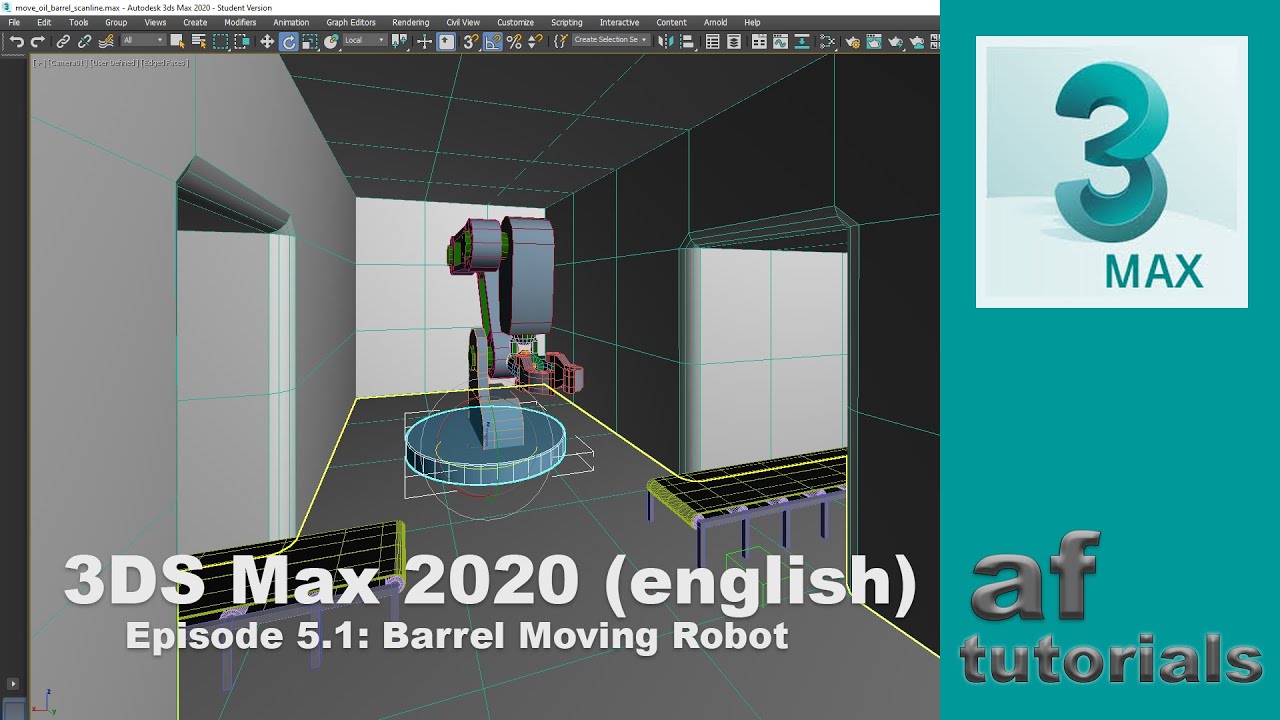Click the Use Pivot Point Center icon
Screen dimensions: 1280x720
399,41
